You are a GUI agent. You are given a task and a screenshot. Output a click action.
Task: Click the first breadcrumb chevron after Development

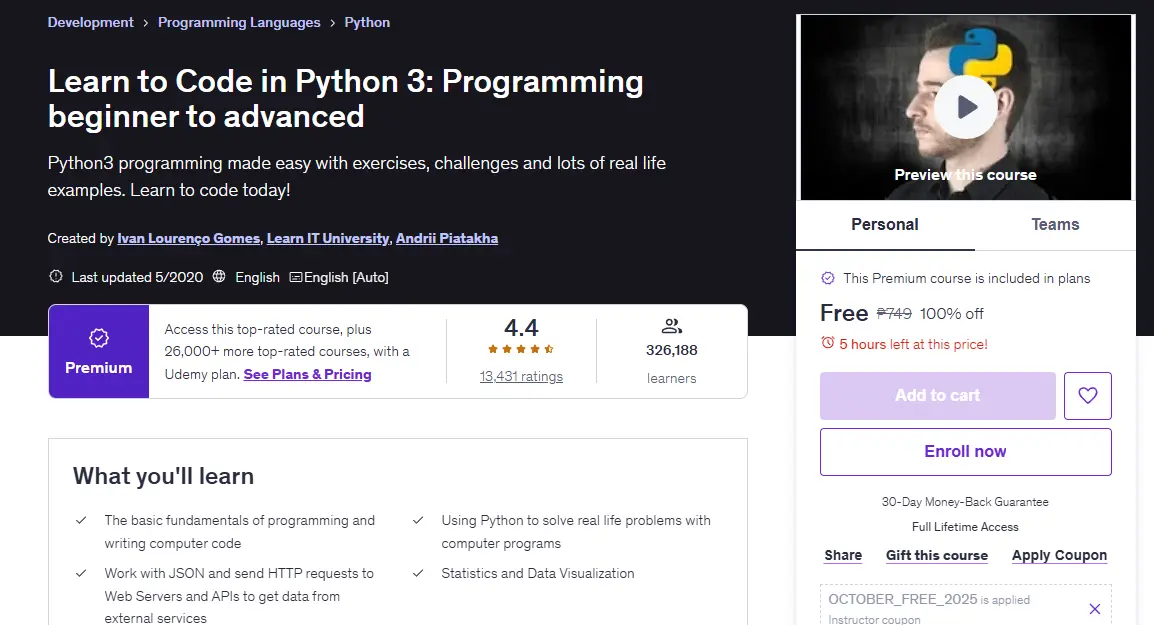click(146, 23)
